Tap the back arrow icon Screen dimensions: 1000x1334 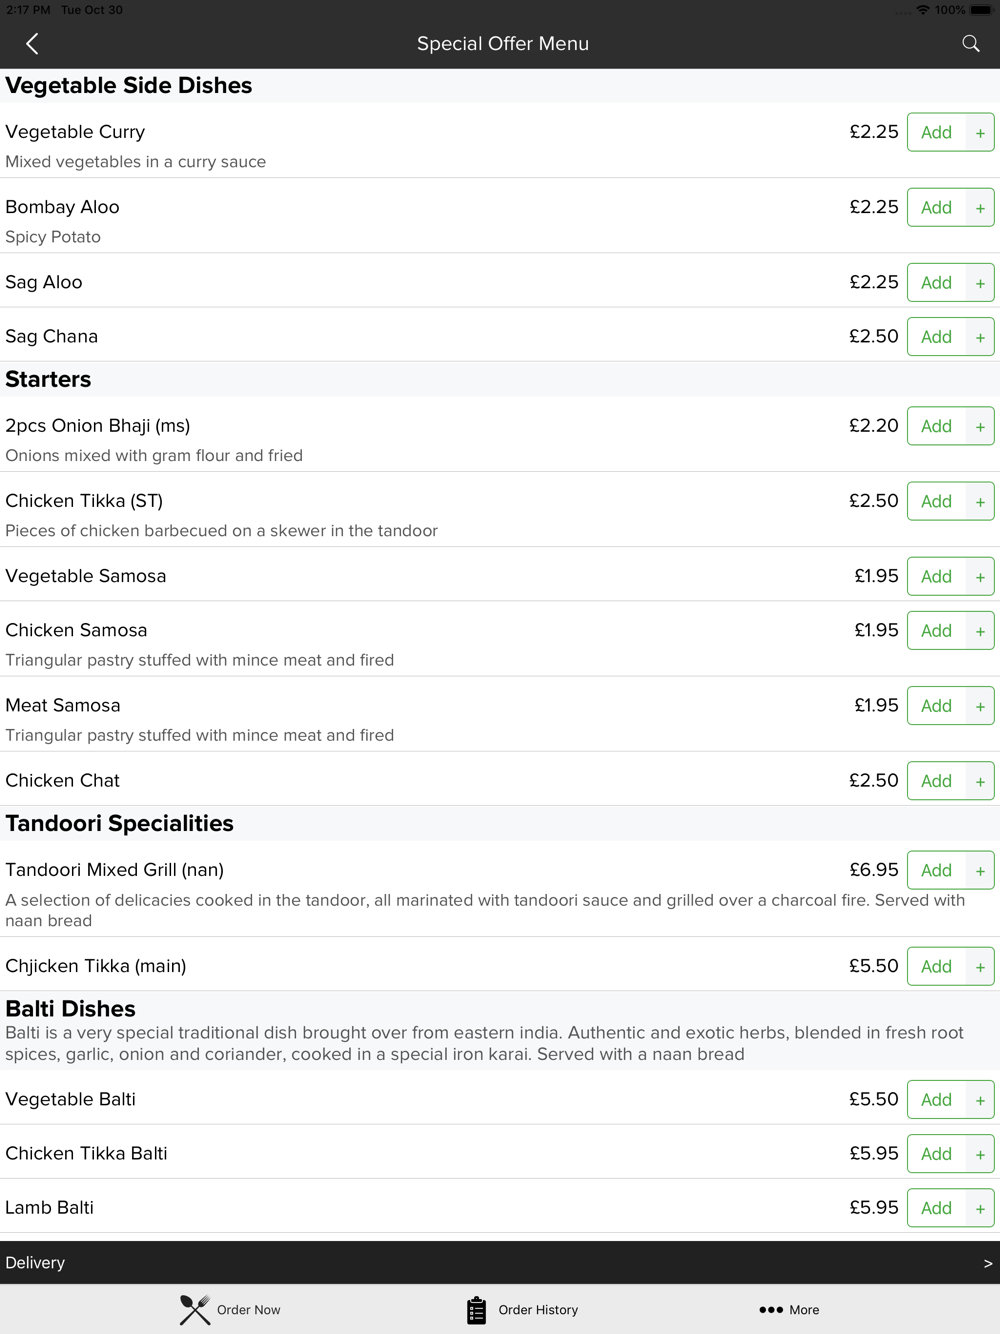point(32,44)
